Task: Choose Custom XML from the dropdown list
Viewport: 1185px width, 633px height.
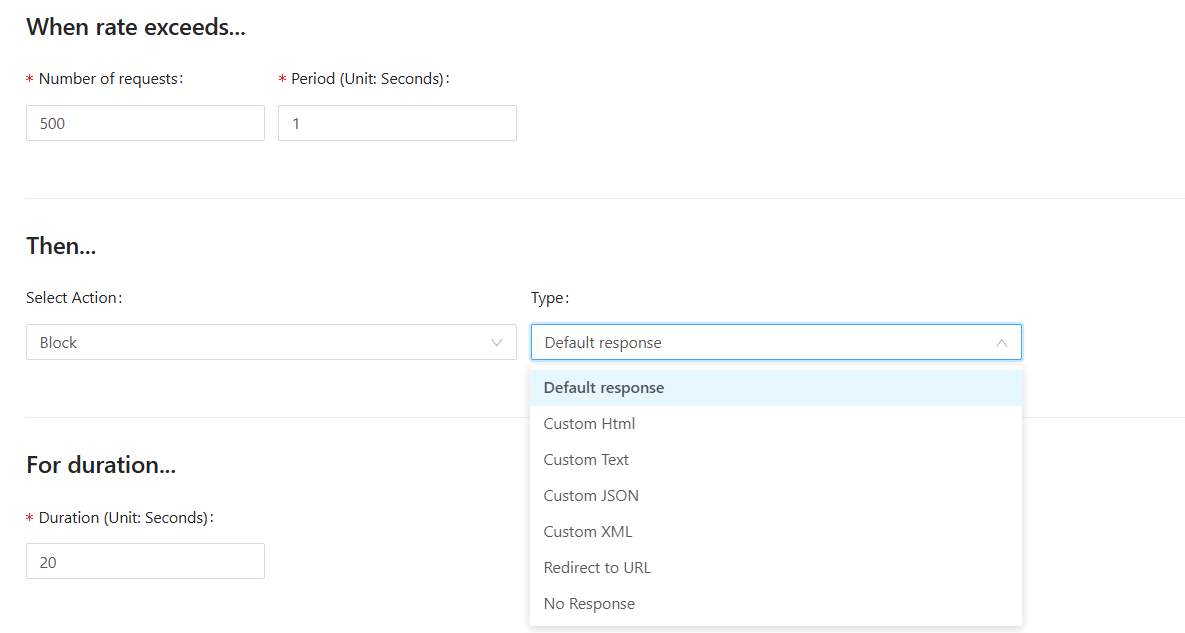Action: [x=588, y=532]
